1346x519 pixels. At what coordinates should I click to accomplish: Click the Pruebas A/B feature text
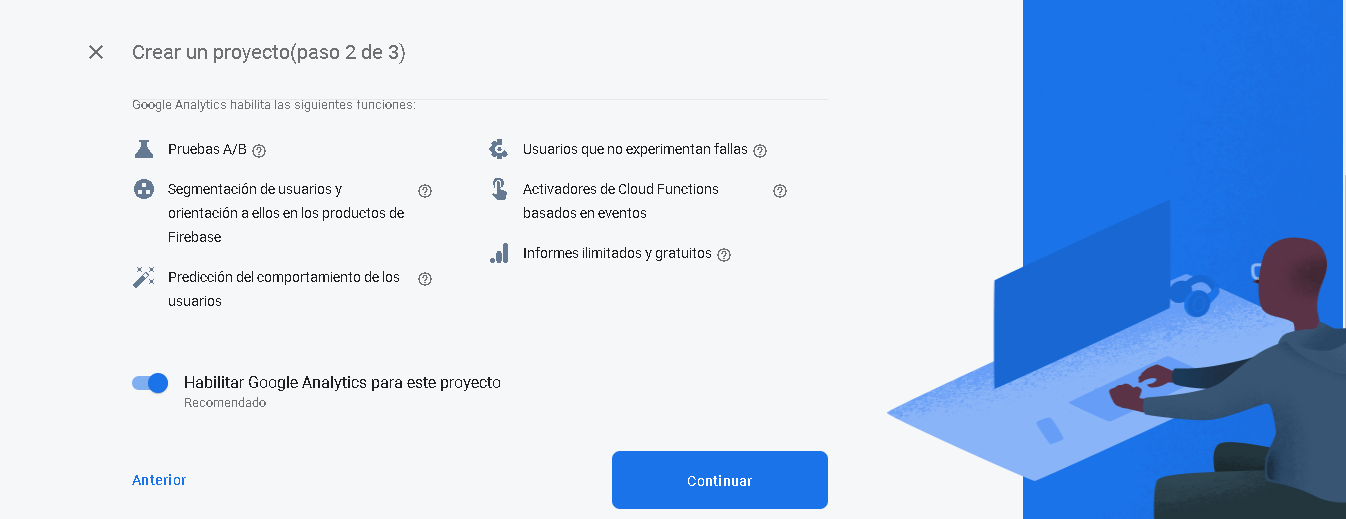[207, 150]
